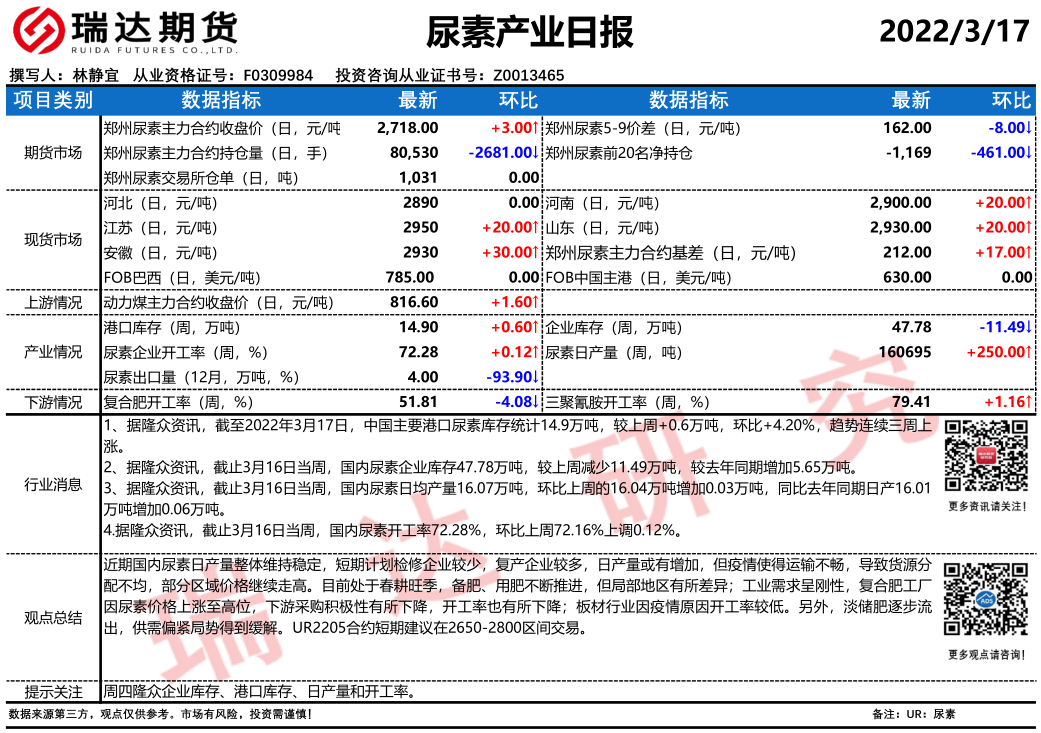Click the red up arrow beside +1.60
The image size is (1041, 733).
(536, 302)
